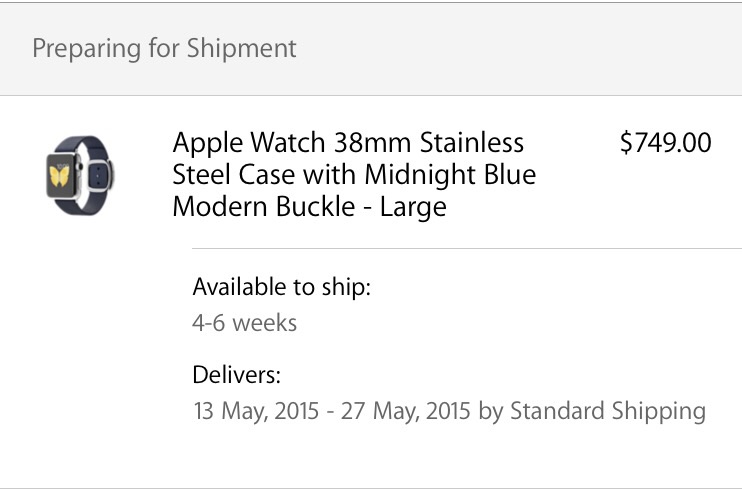Open the Apple Watch product thumbnail
The height and width of the screenshot is (489, 742).
pos(80,176)
